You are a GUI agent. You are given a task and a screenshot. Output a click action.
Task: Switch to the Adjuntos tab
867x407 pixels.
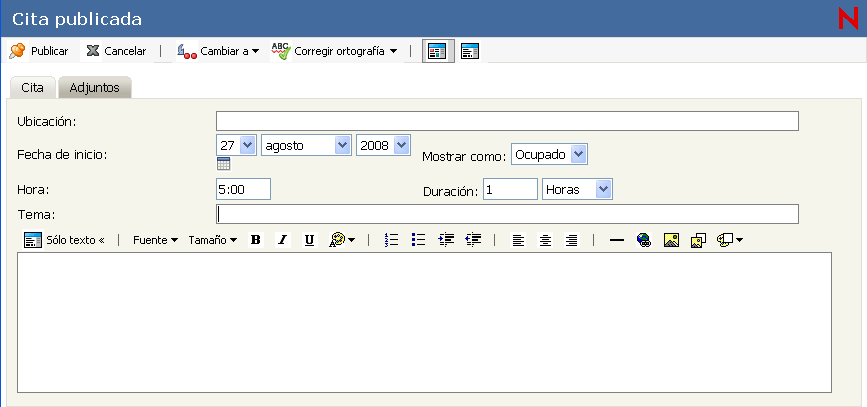tap(95, 88)
